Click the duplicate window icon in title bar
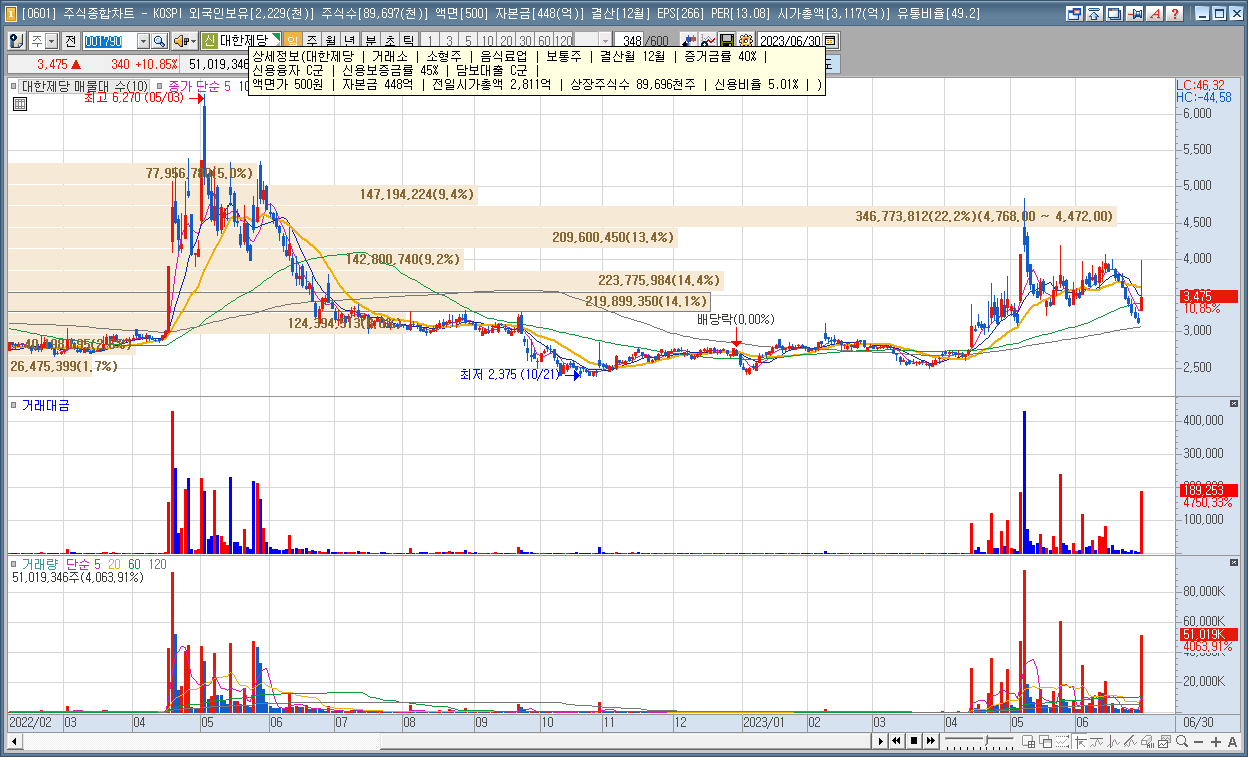1248x757 pixels. [x=1114, y=14]
